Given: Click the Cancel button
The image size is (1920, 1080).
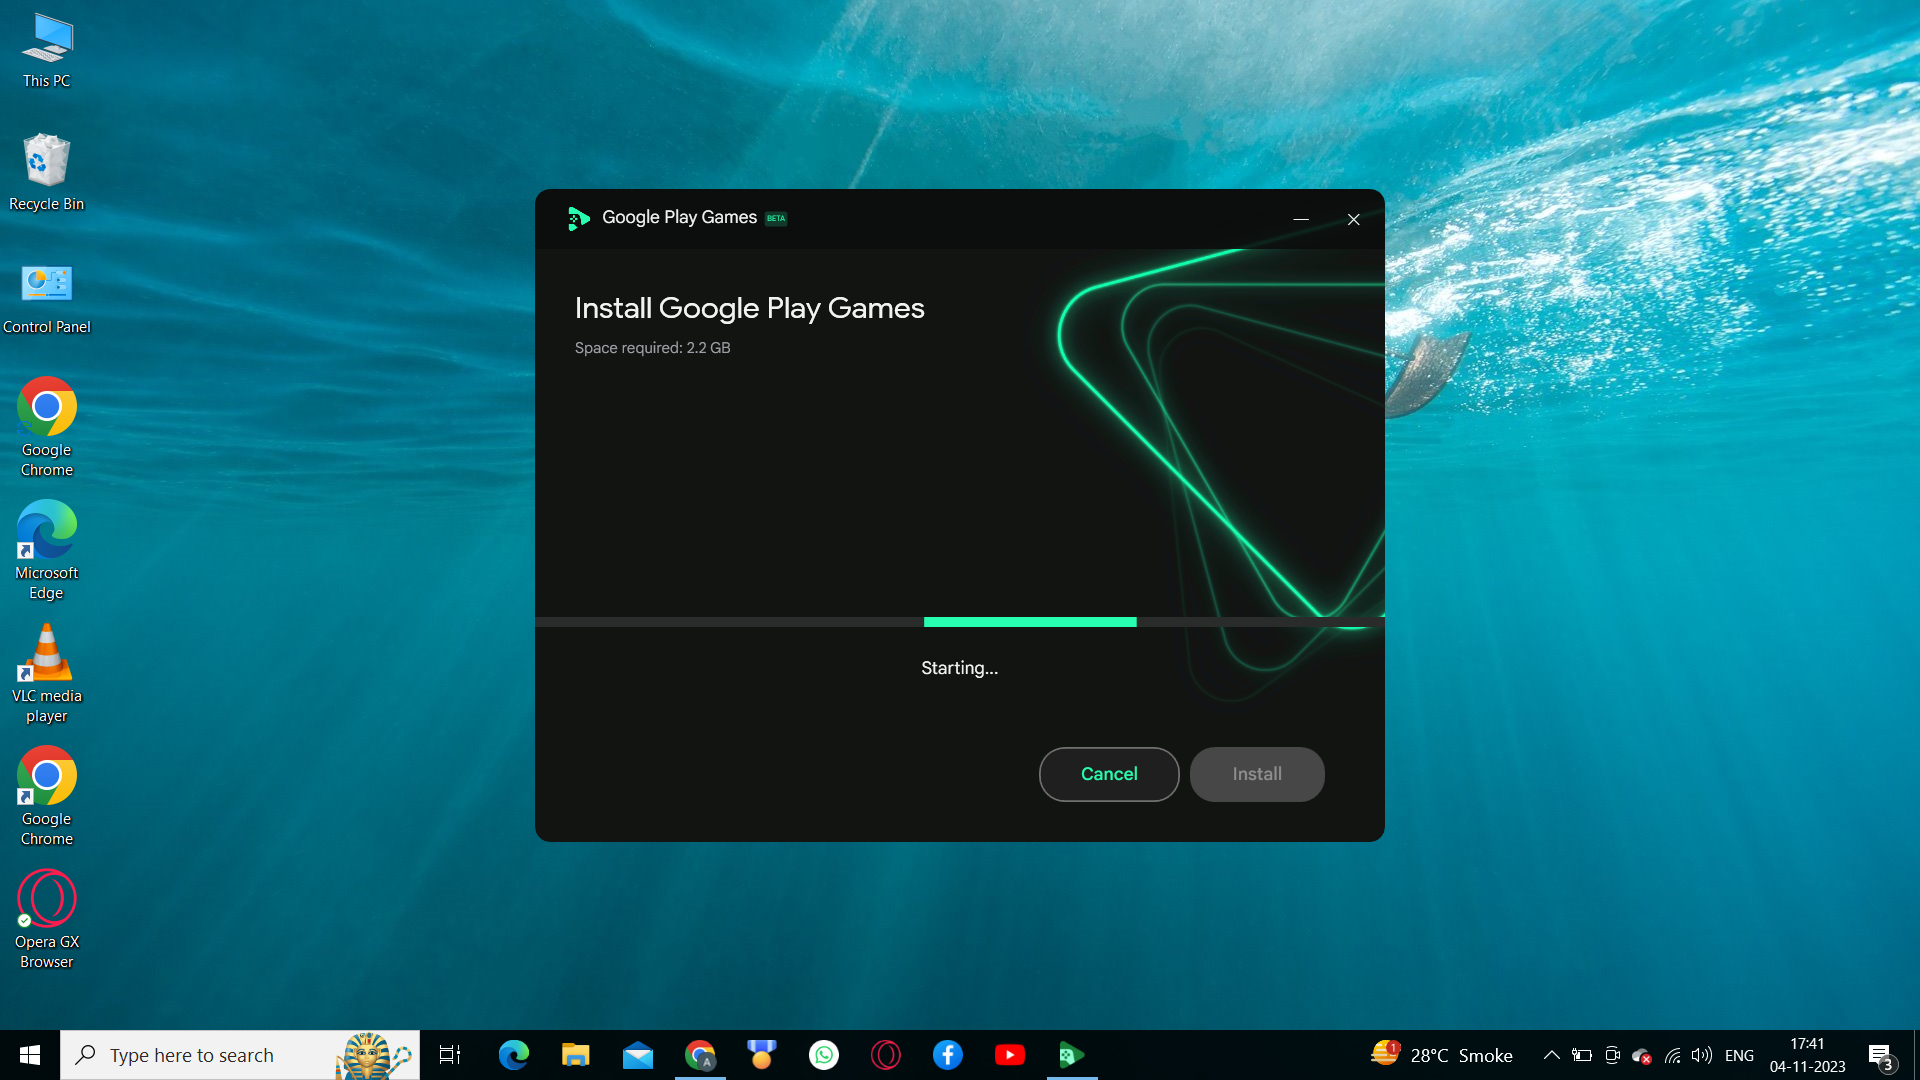Looking at the screenshot, I should point(1109,774).
